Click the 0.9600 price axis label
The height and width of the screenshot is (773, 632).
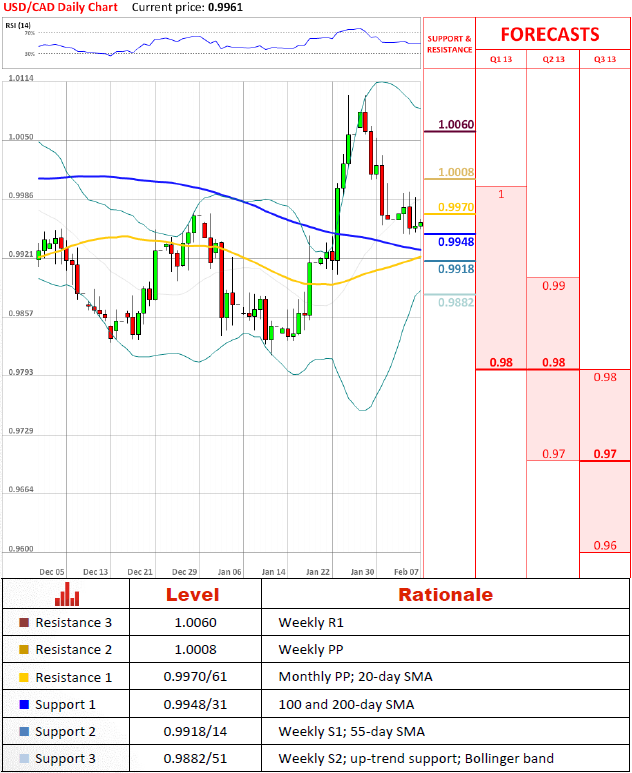[x=21, y=549]
